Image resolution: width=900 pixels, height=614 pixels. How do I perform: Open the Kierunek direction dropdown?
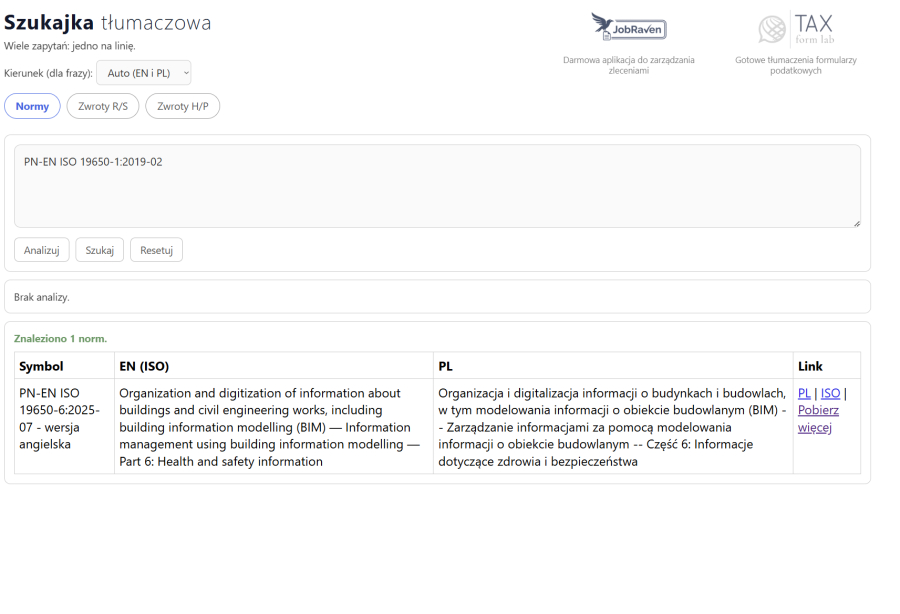coord(143,73)
